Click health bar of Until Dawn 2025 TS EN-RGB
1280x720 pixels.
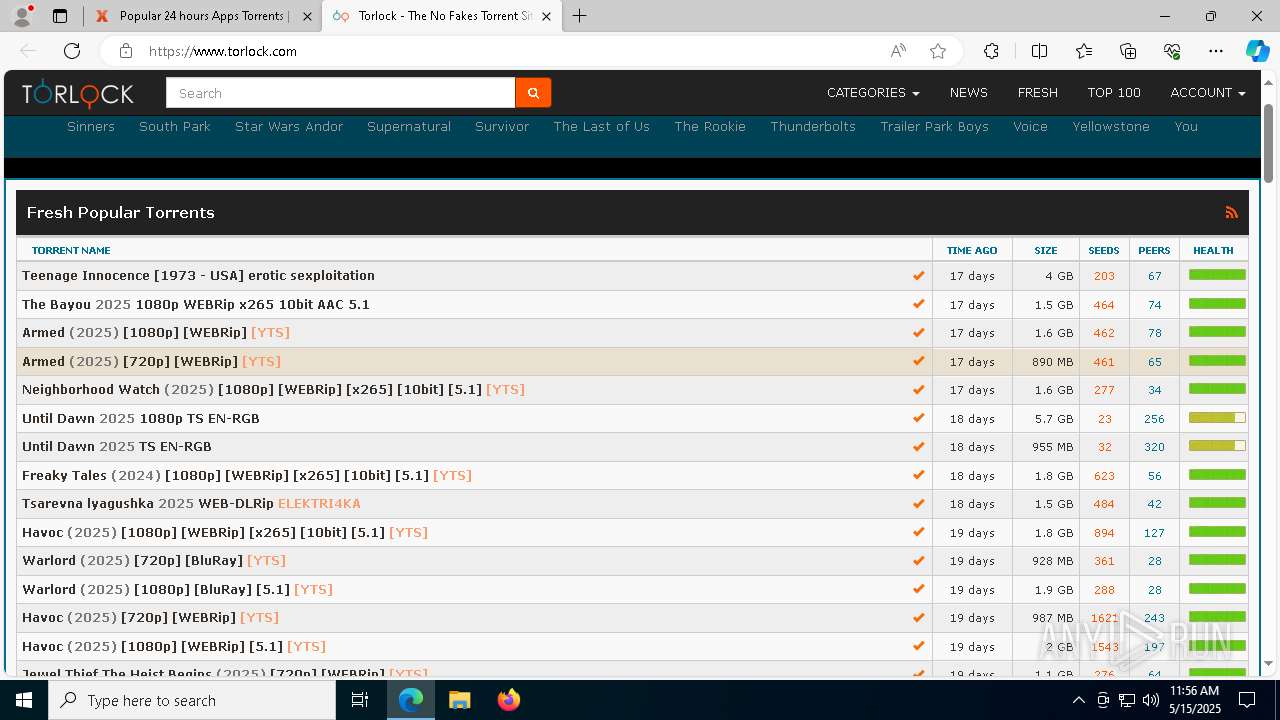click(1217, 445)
